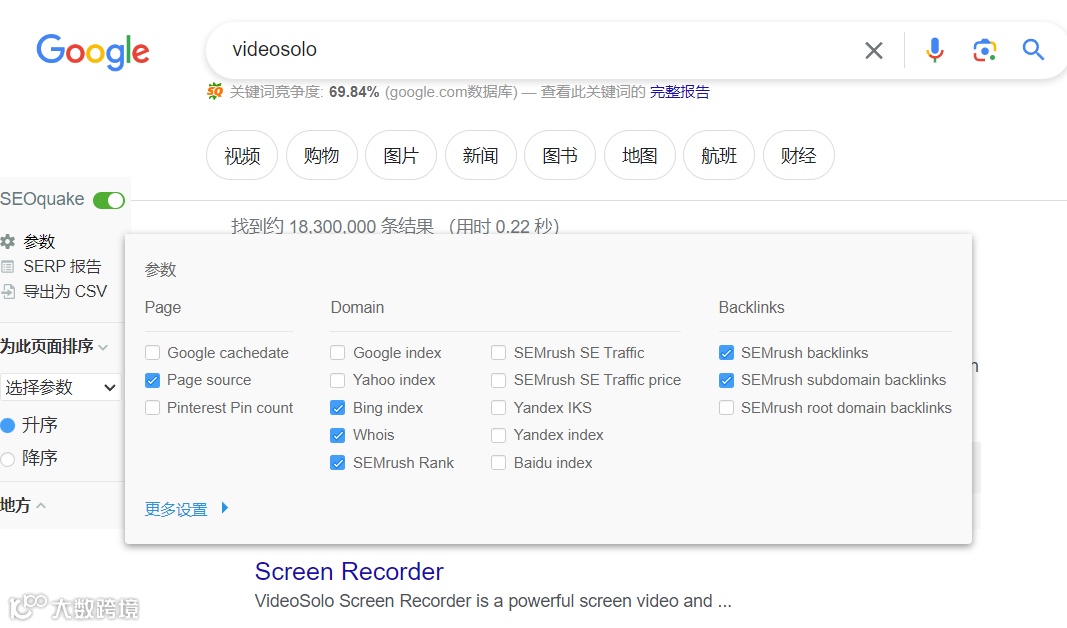Image resolution: width=1067 pixels, height=628 pixels.
Task: Uncheck SEMrush backlinks checkbox
Action: click(x=727, y=352)
